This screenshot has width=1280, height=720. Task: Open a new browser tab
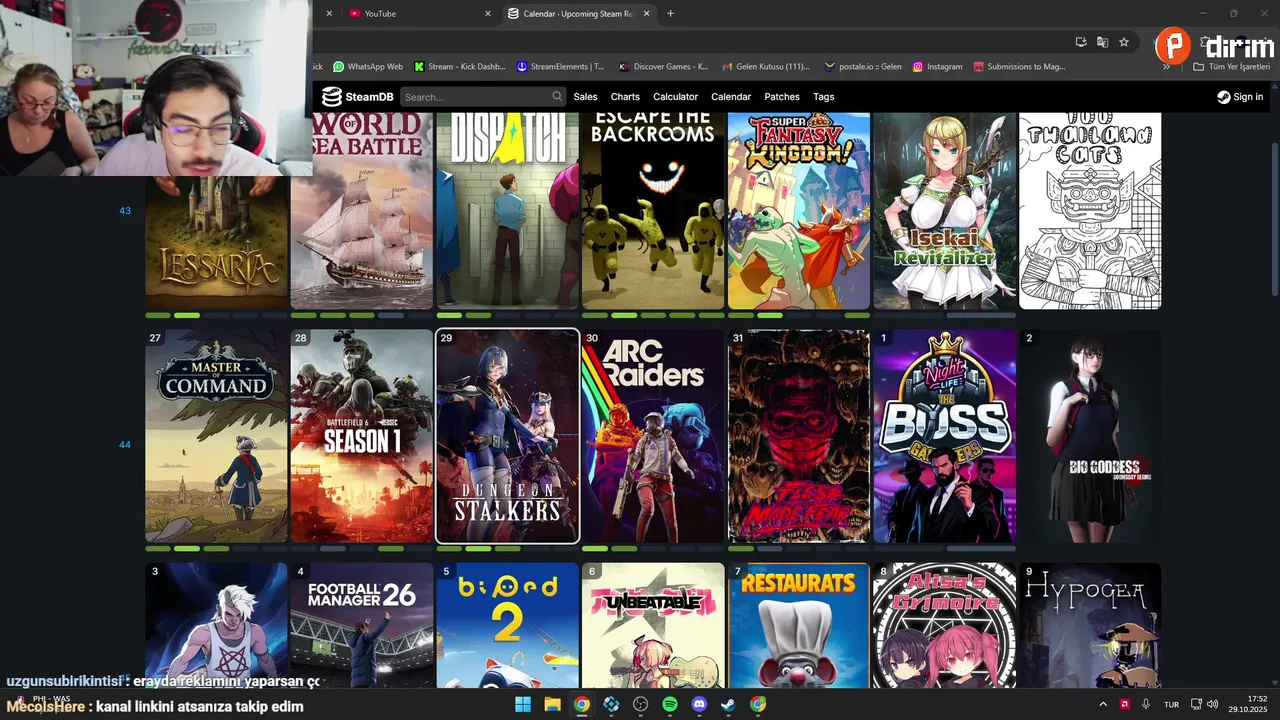[x=670, y=14]
